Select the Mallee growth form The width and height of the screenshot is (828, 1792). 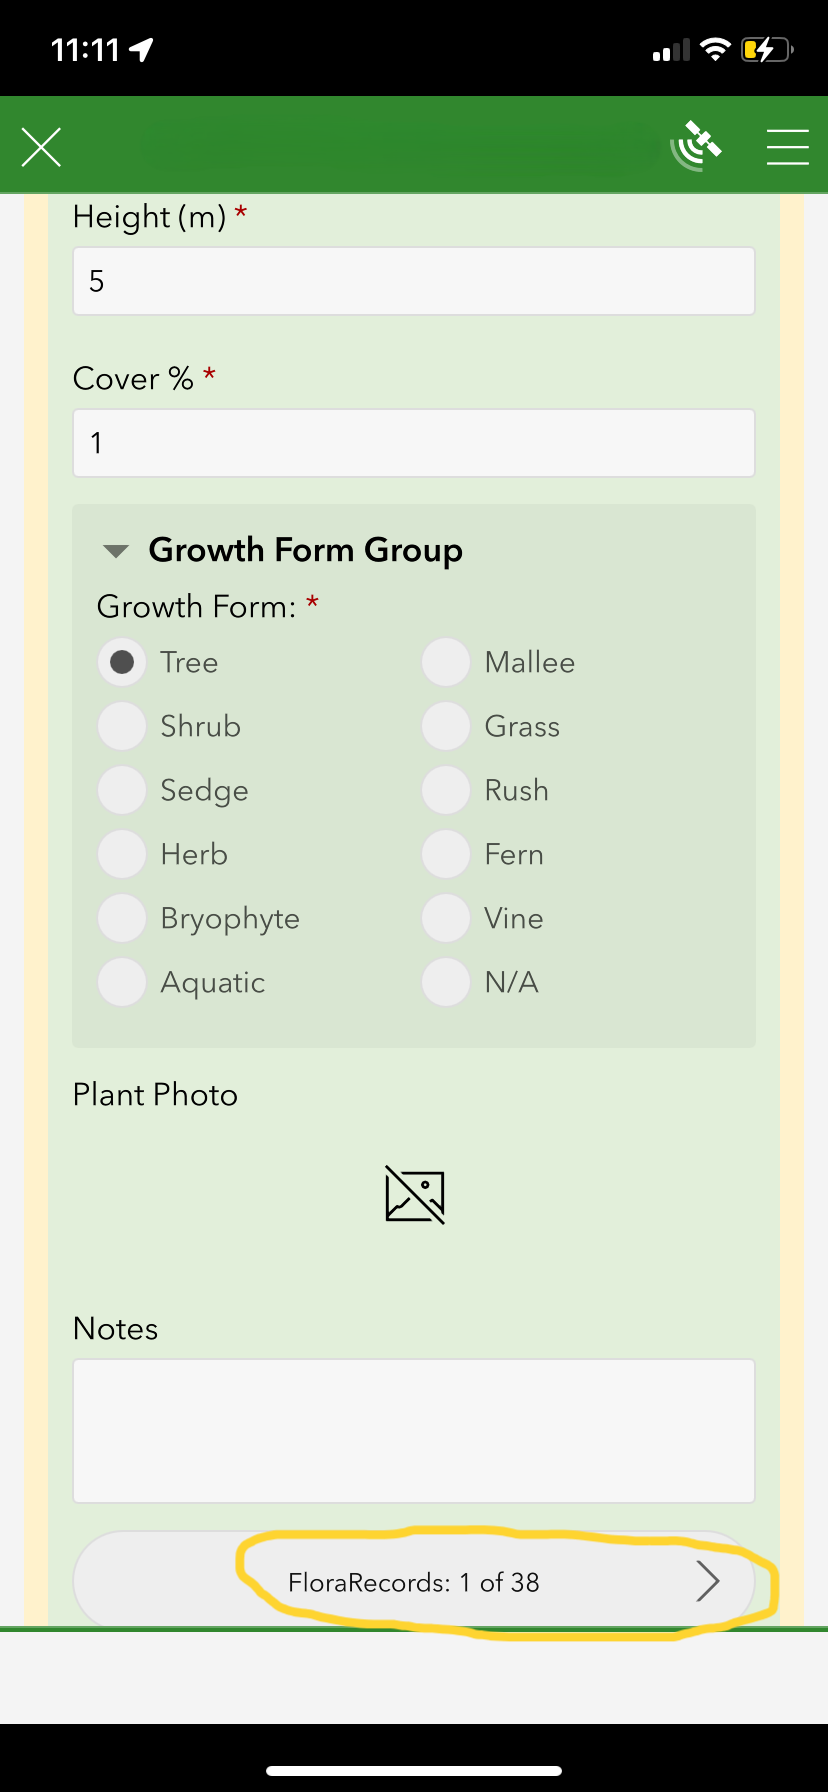pyautogui.click(x=445, y=662)
